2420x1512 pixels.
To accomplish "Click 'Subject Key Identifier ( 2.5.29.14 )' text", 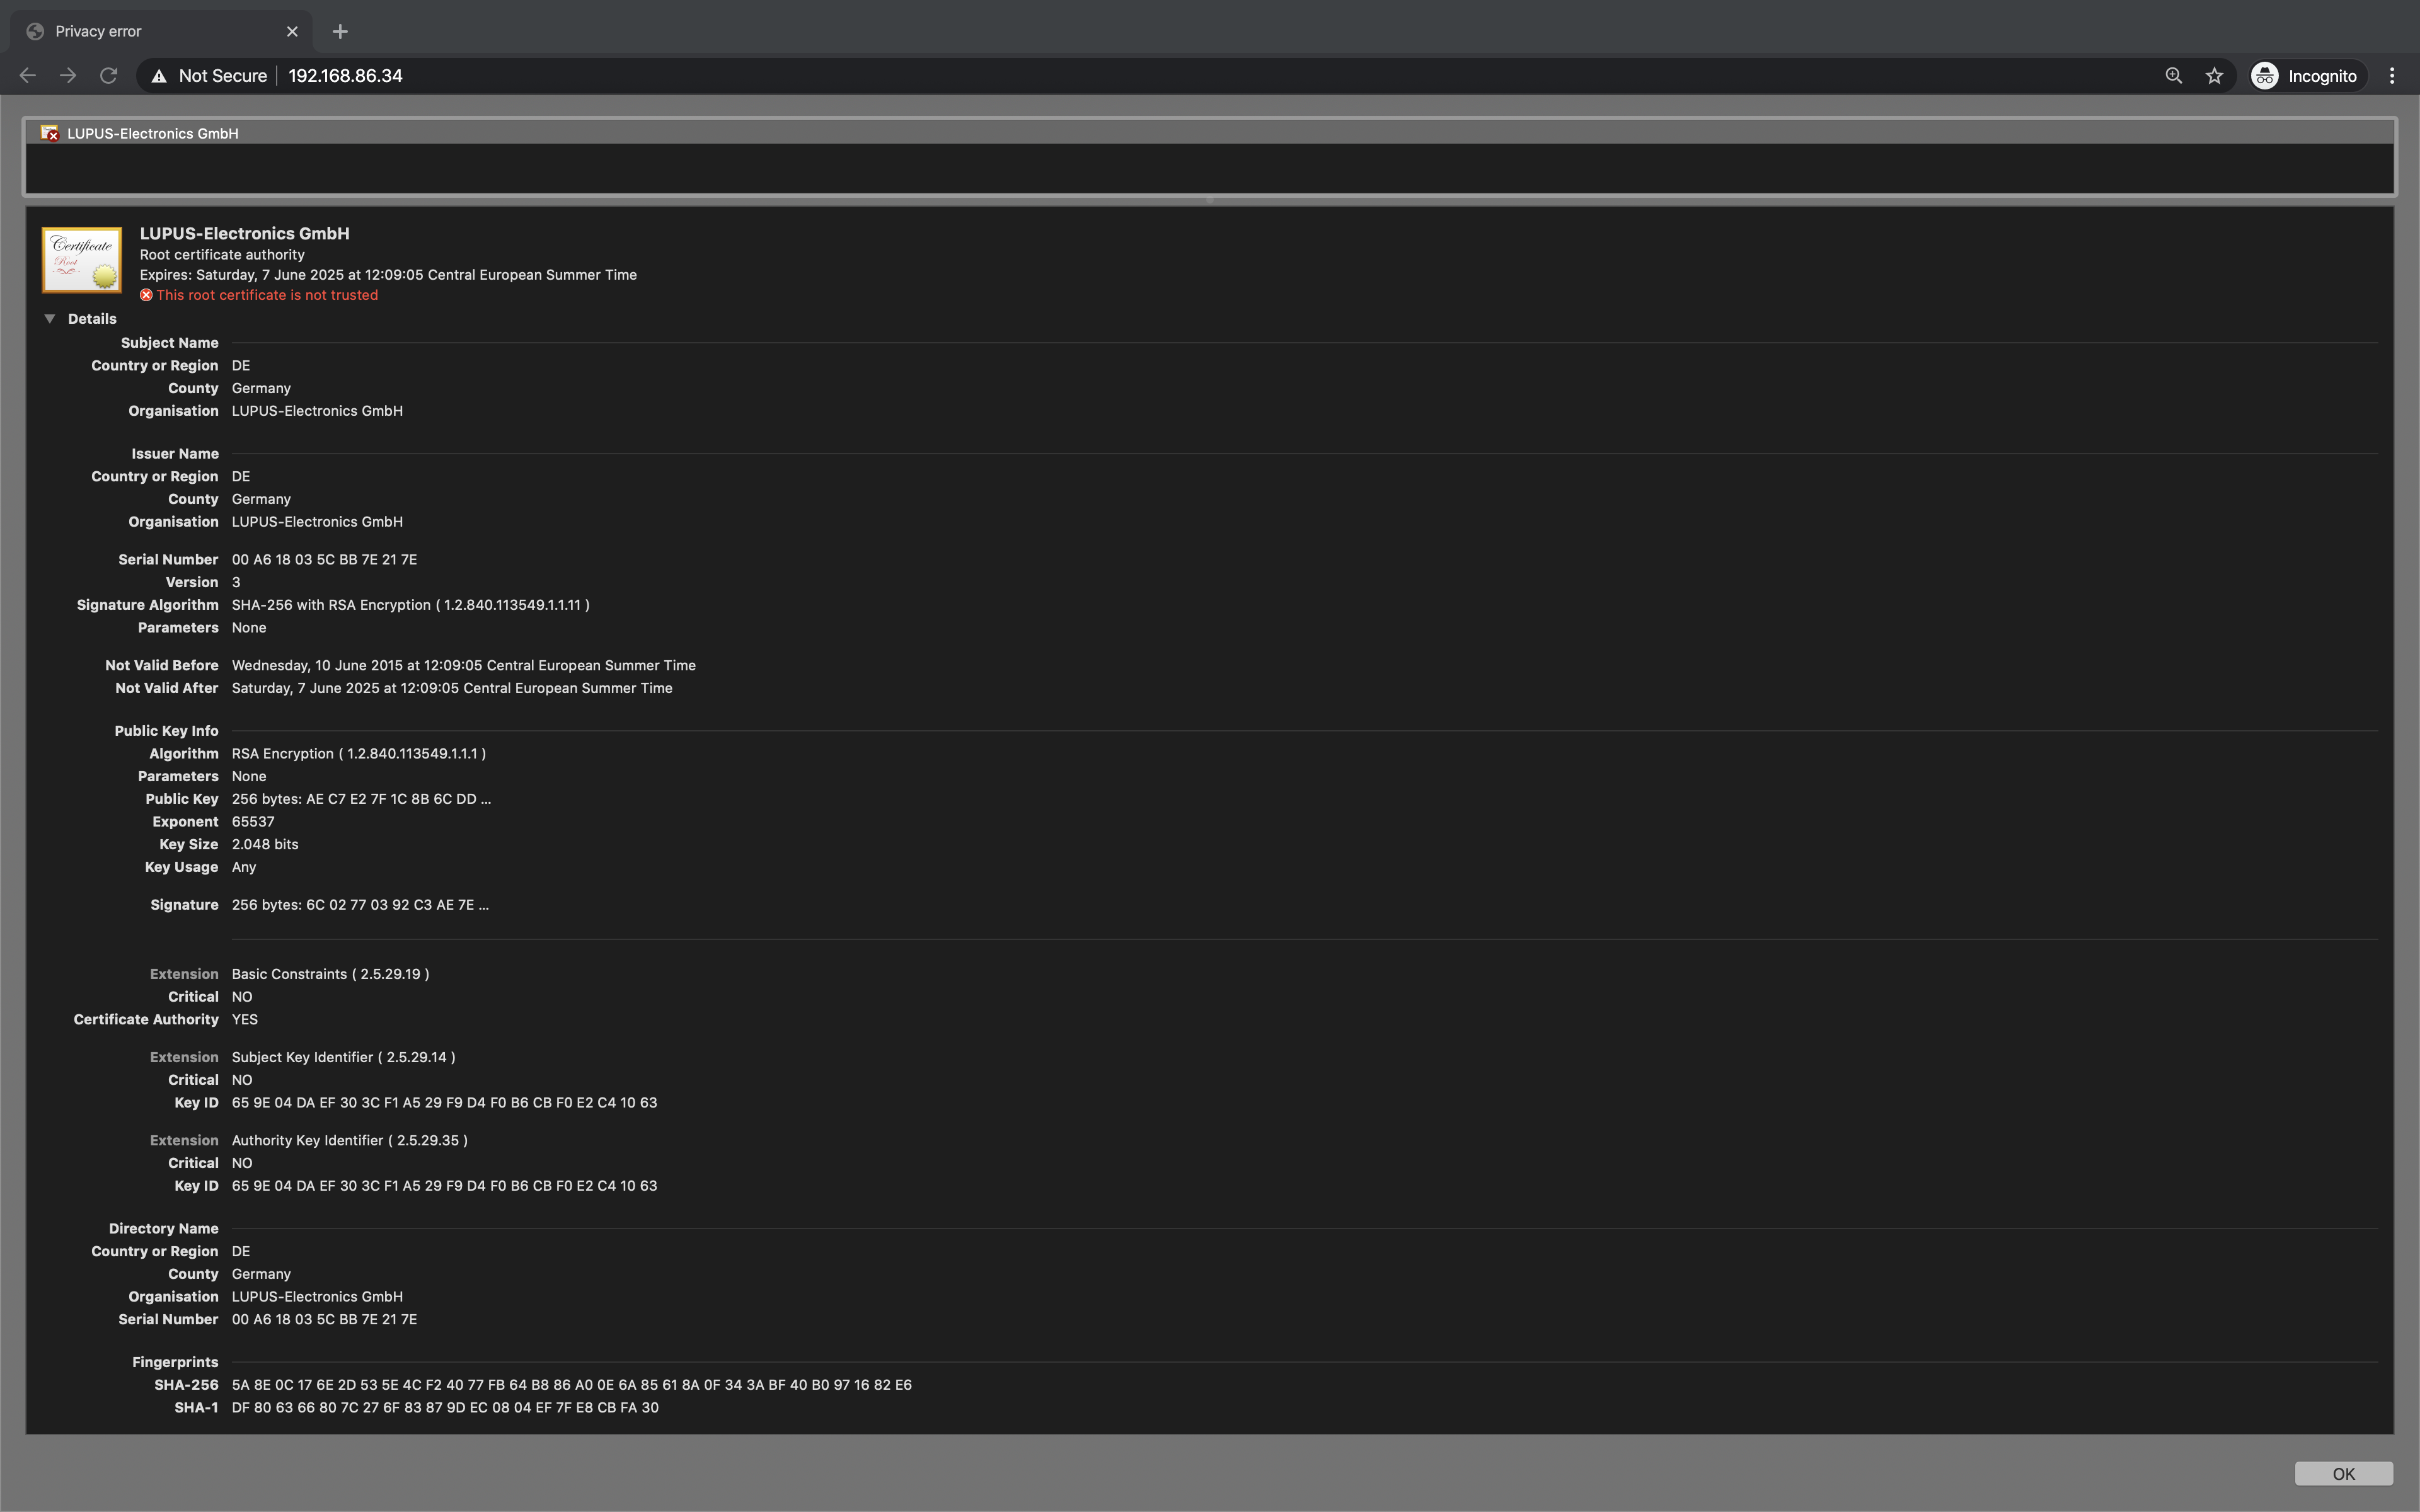I will 343,1057.
